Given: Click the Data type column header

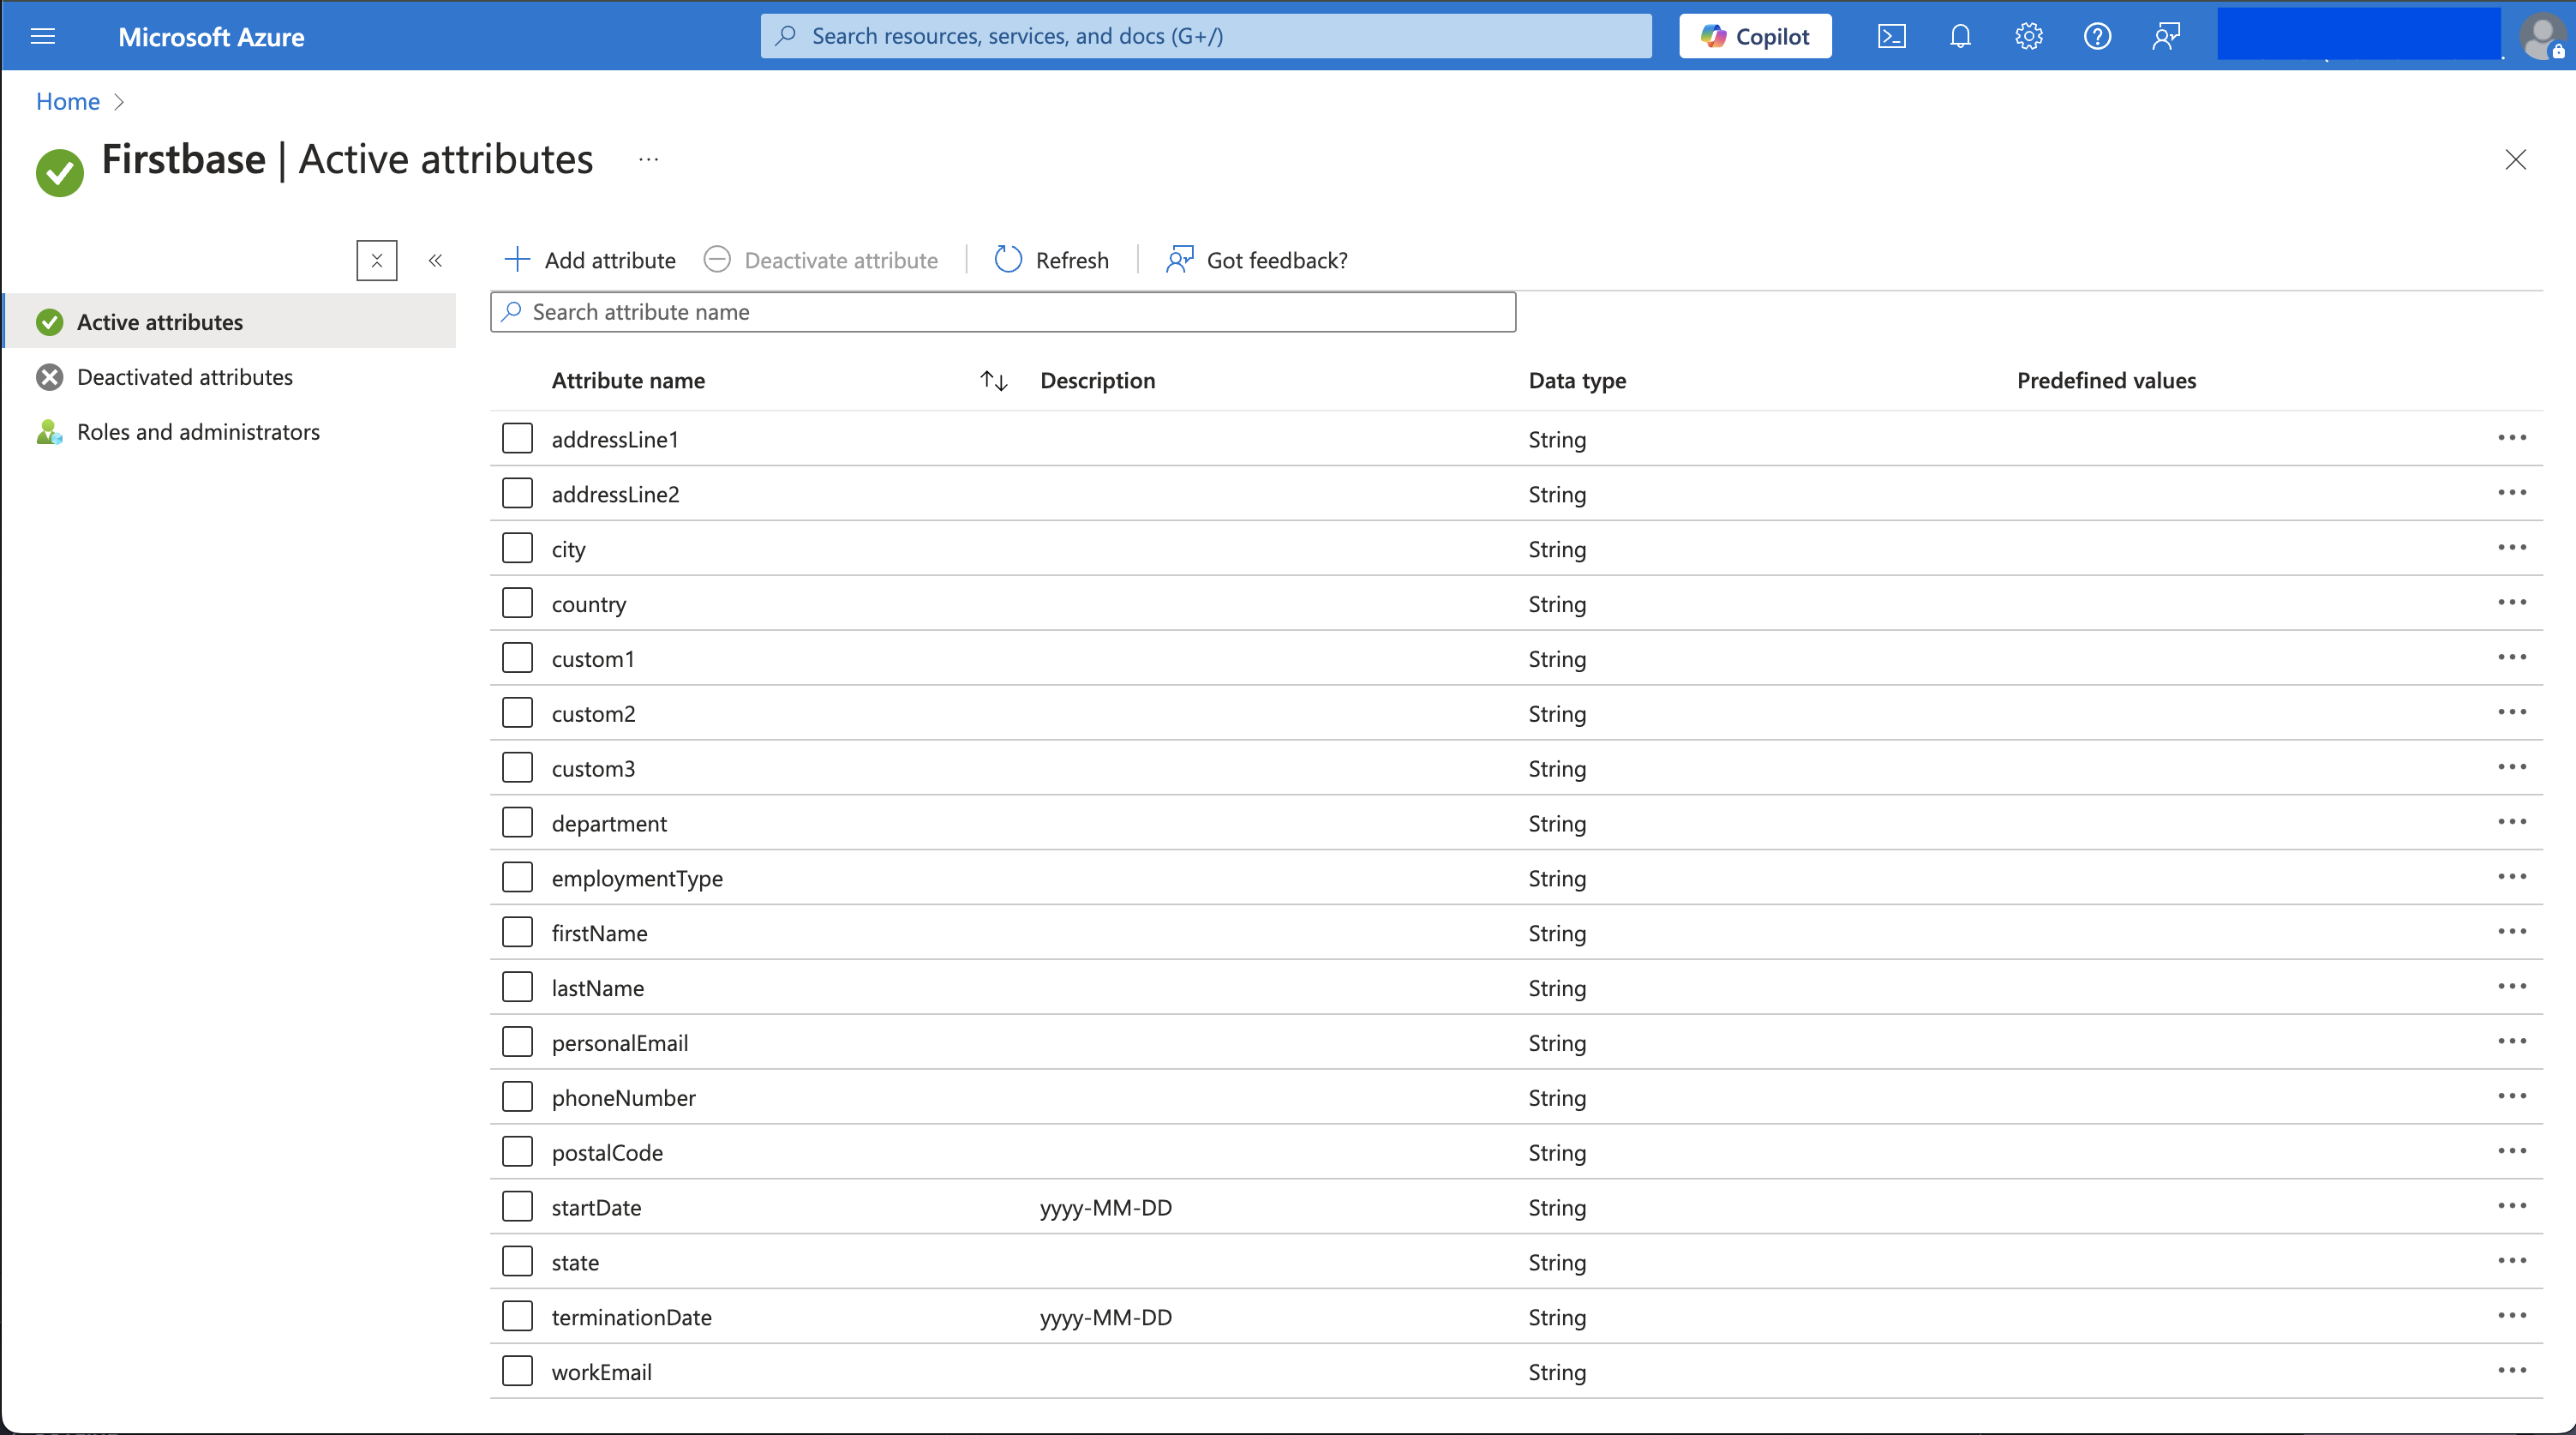Looking at the screenshot, I should pos(1577,381).
